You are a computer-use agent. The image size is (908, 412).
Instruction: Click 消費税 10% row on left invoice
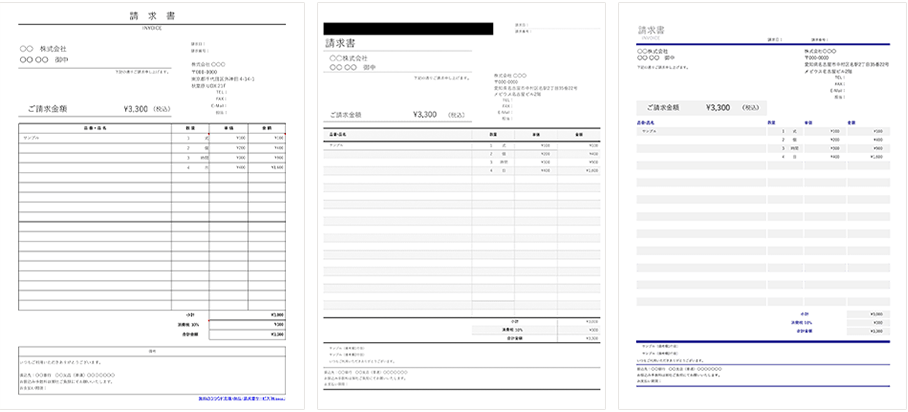[x=192, y=325]
